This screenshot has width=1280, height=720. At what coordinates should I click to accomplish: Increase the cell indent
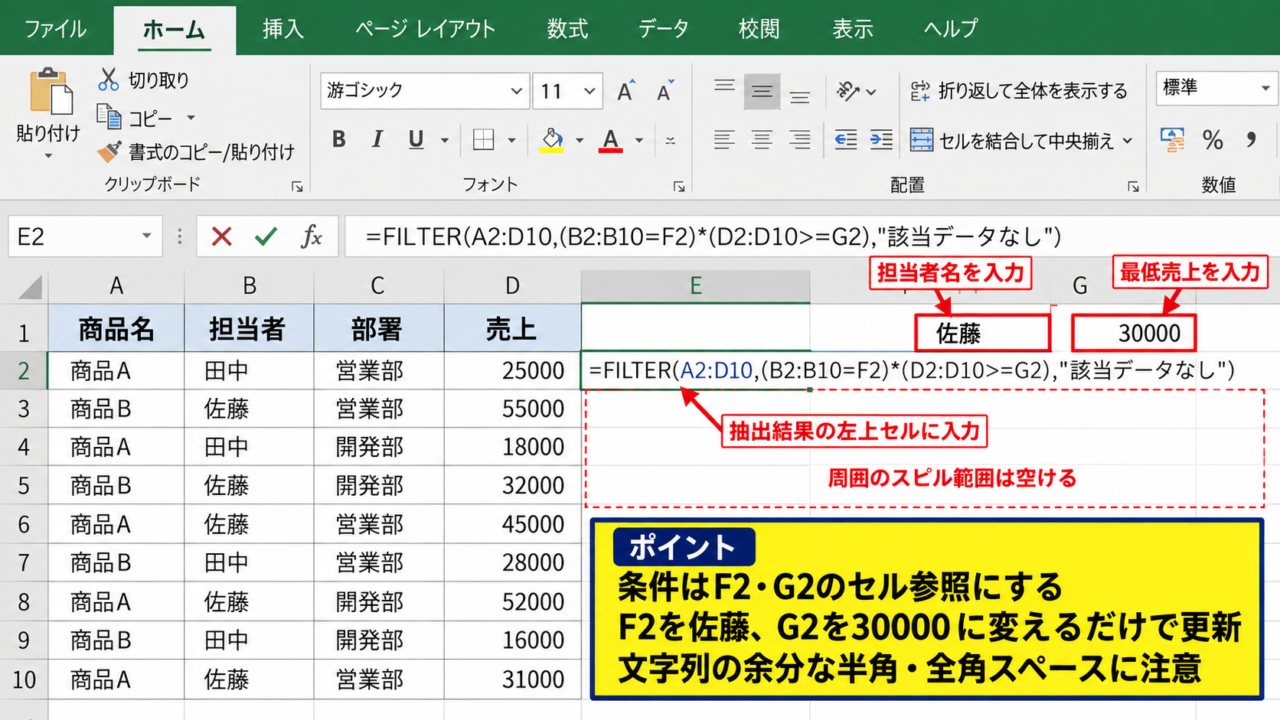881,140
